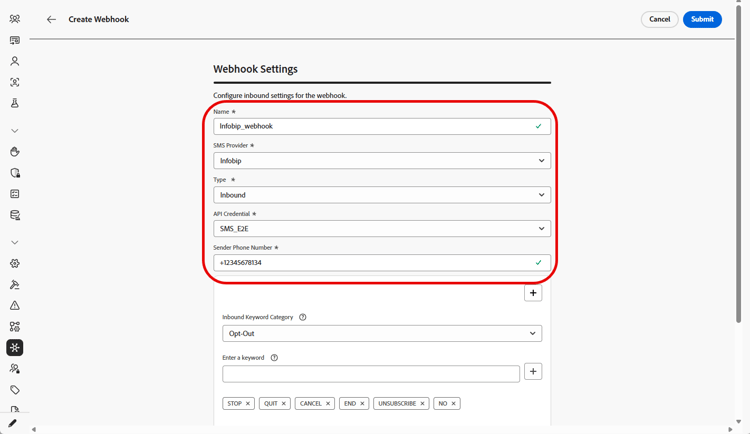Focus the Enter a keyword field
750x434 pixels.
[371, 373]
